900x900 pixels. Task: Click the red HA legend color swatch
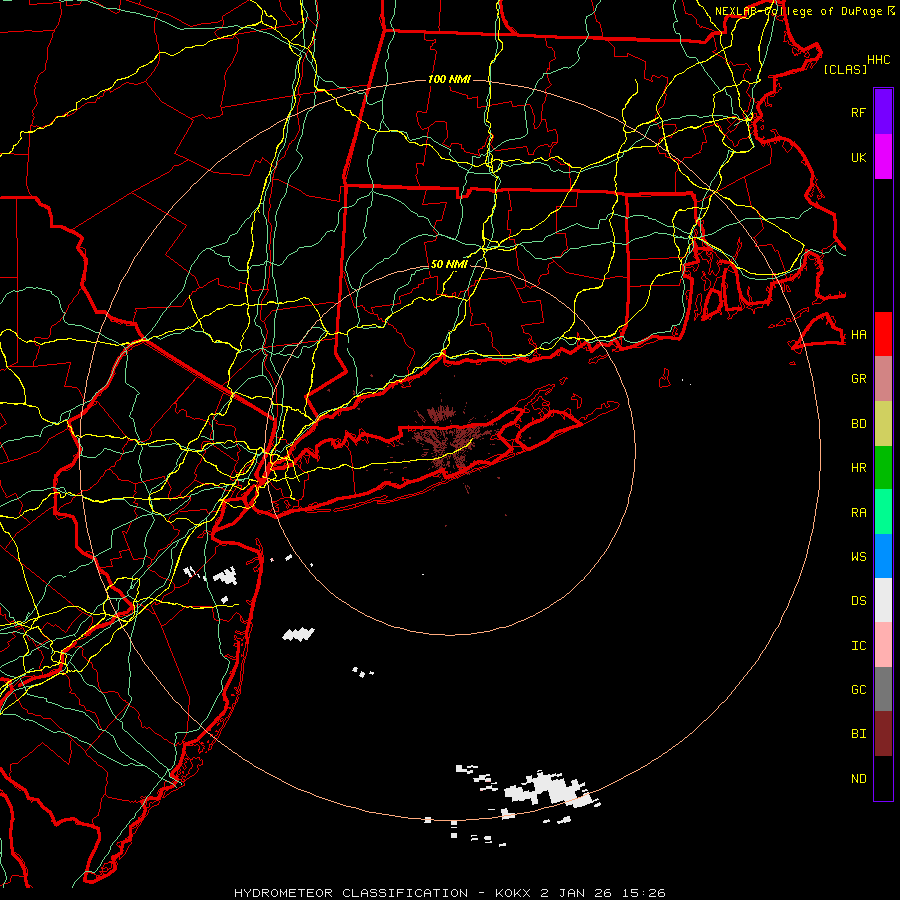883,334
